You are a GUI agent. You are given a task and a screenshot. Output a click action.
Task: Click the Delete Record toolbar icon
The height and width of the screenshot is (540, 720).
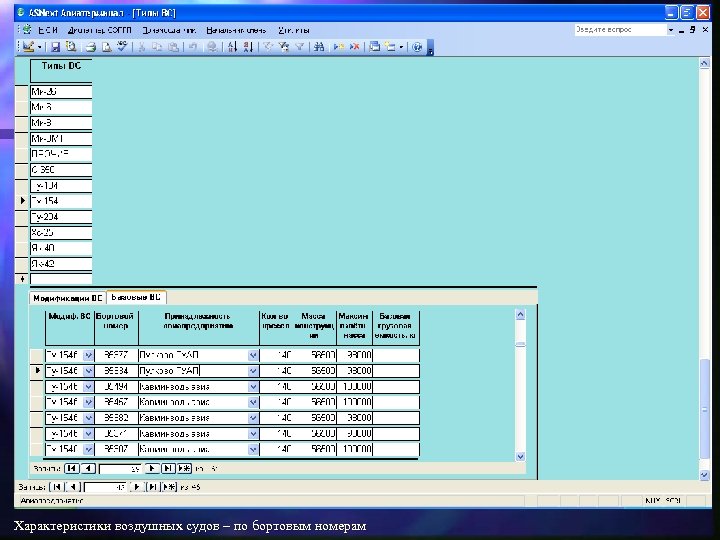pos(354,47)
